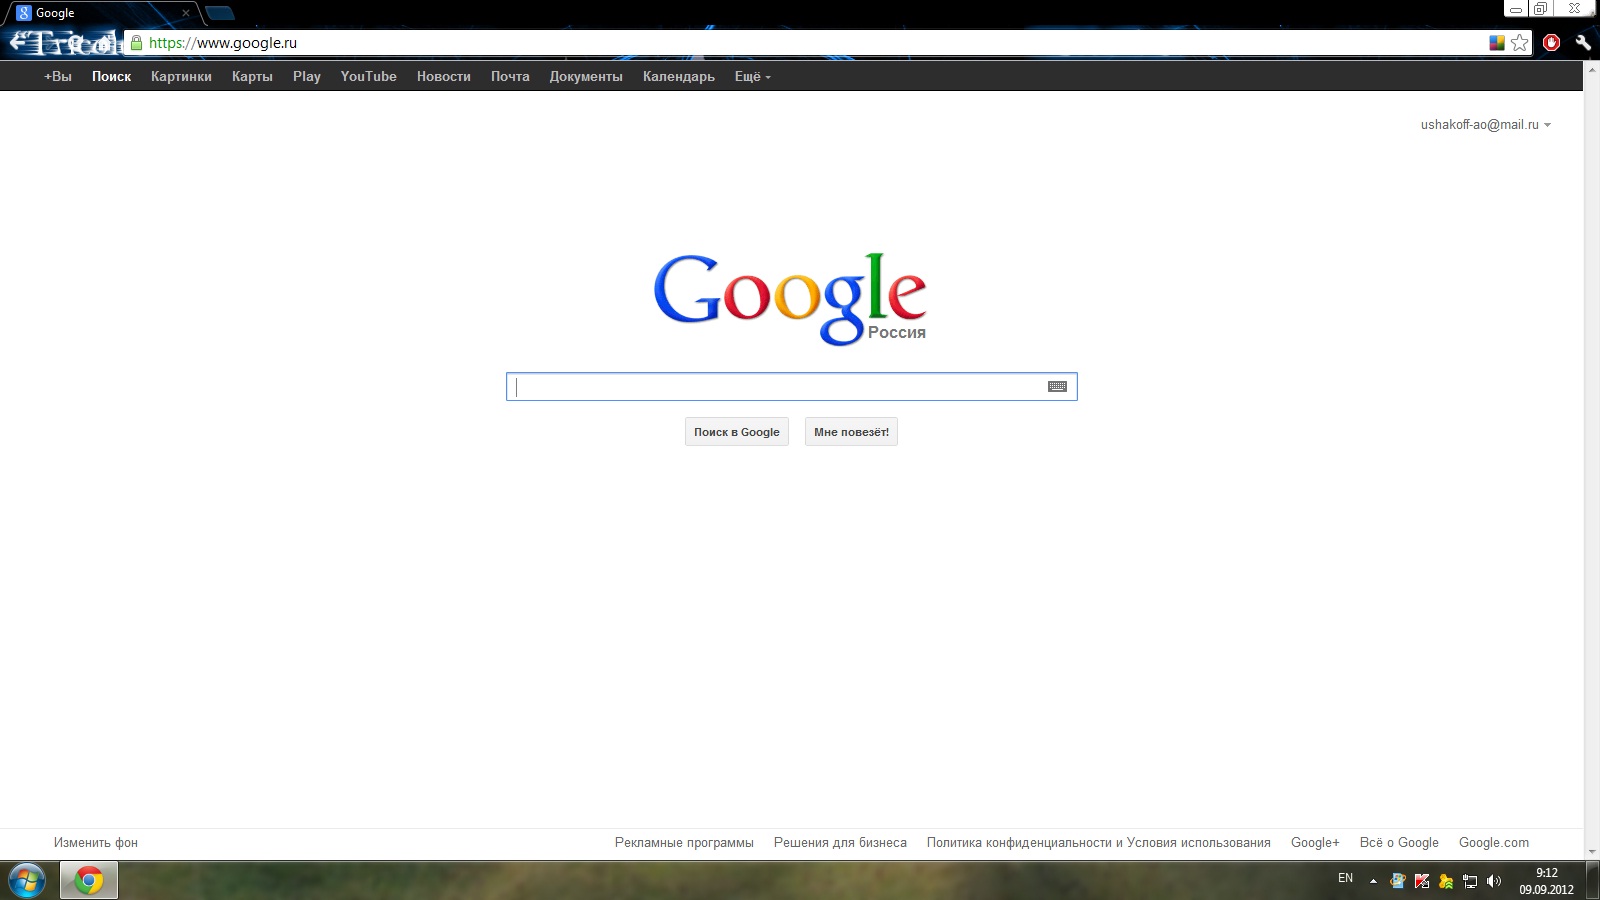Bookmark this page with the star icon
The image size is (1600, 900).
tap(1520, 43)
